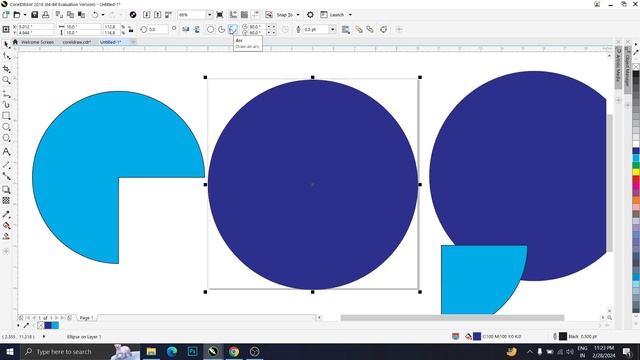The image size is (640, 360).
Task: Toggle the Show guidelines button
Action: pyautogui.click(x=256, y=15)
